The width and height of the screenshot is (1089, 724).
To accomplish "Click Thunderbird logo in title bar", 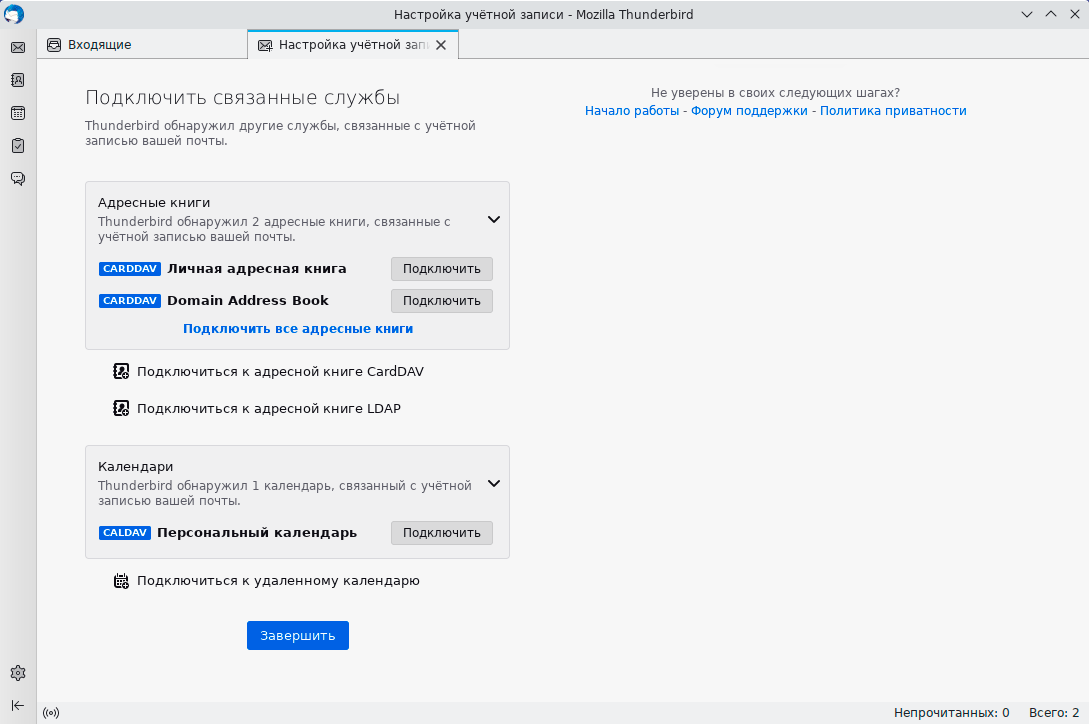I will click(14, 14).
